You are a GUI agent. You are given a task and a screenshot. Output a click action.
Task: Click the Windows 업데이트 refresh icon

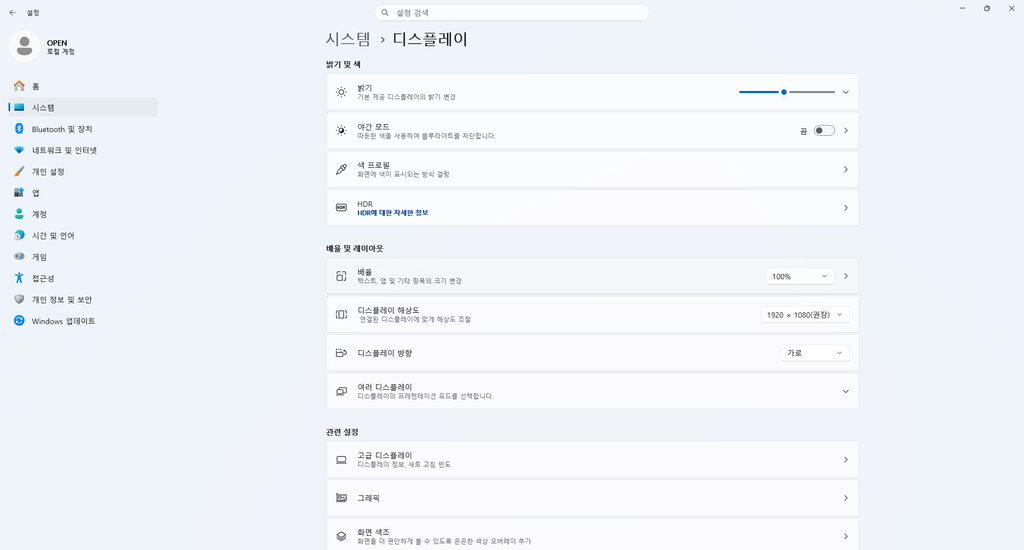coord(19,321)
